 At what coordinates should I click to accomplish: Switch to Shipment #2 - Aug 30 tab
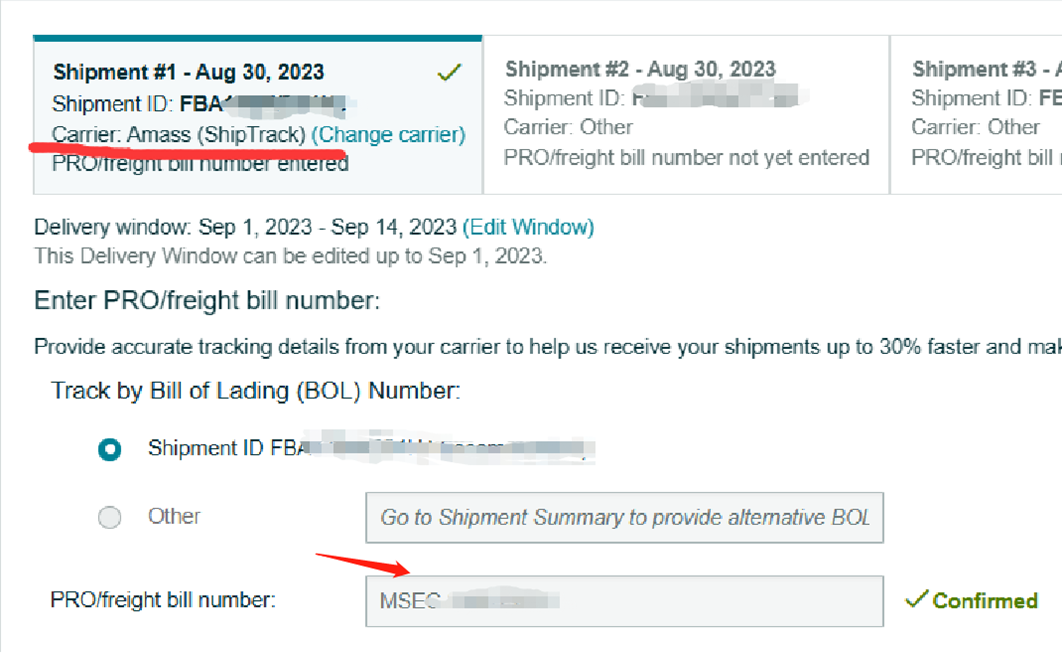click(640, 69)
